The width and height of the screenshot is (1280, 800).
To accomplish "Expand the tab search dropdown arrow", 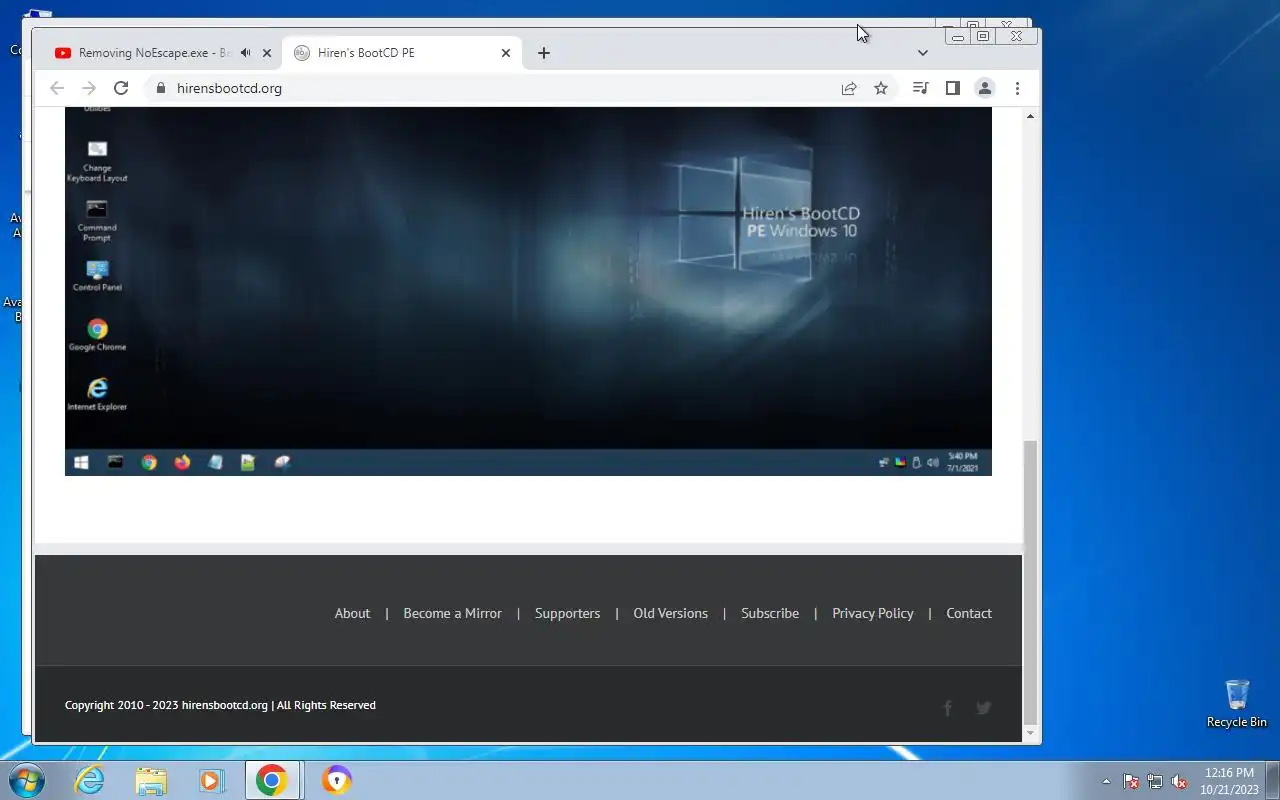I will click(x=922, y=53).
